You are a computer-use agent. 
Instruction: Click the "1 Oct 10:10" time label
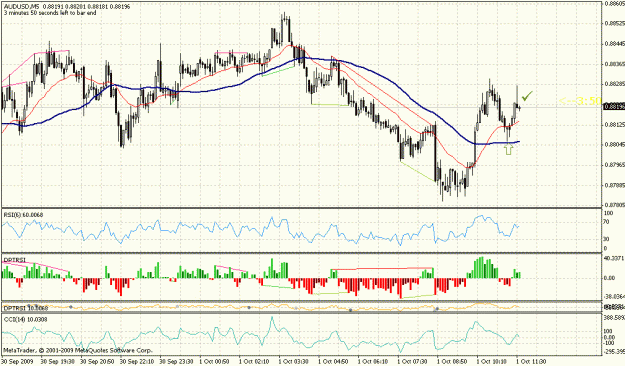pyautogui.click(x=491, y=362)
